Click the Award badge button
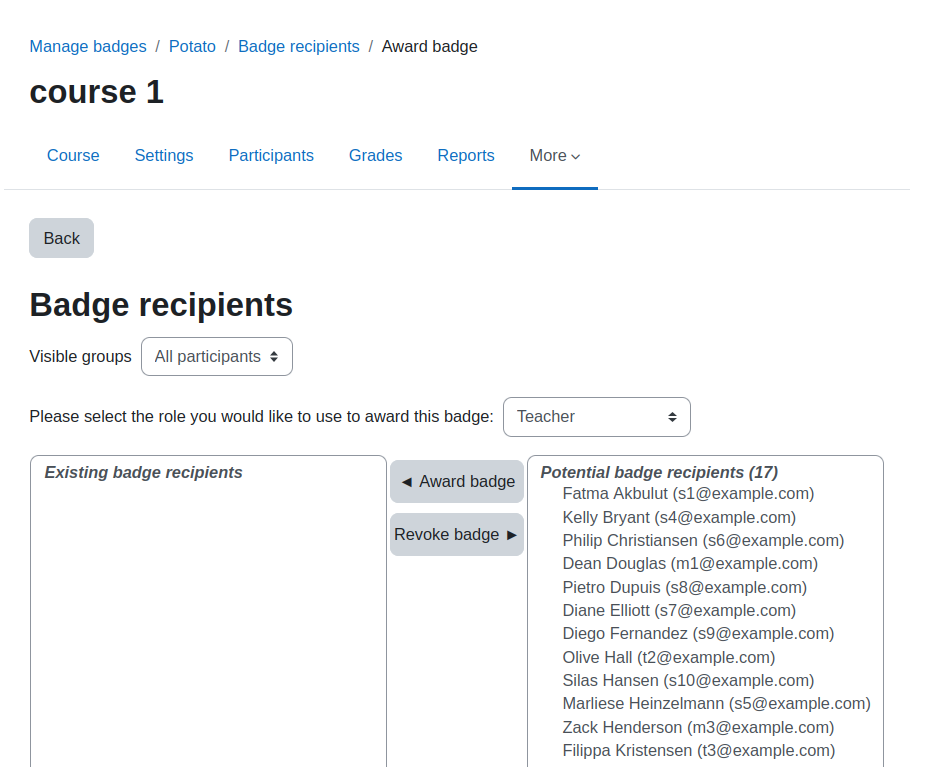This screenshot has width=934, height=767. (457, 481)
